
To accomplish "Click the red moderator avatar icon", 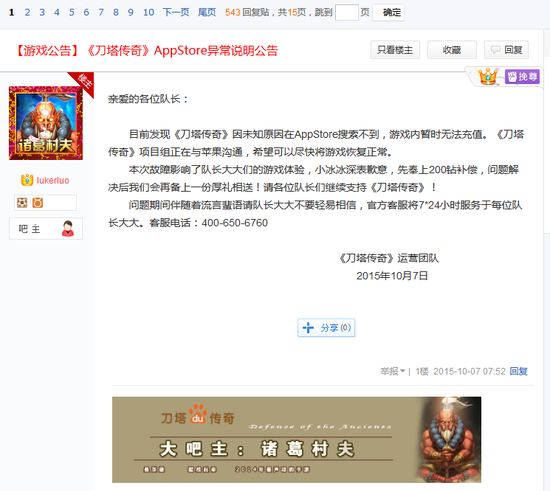I will point(68,229).
